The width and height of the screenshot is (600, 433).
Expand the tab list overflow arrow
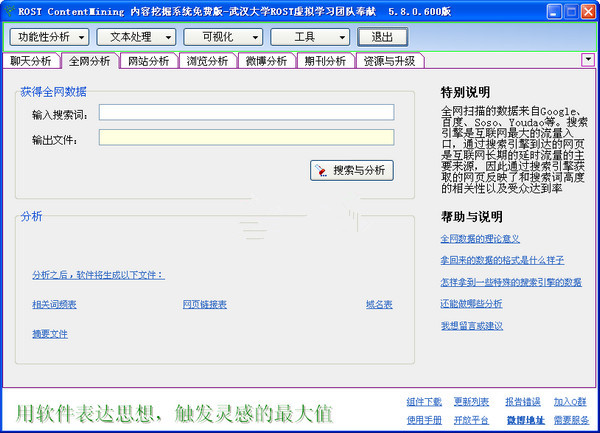588,60
